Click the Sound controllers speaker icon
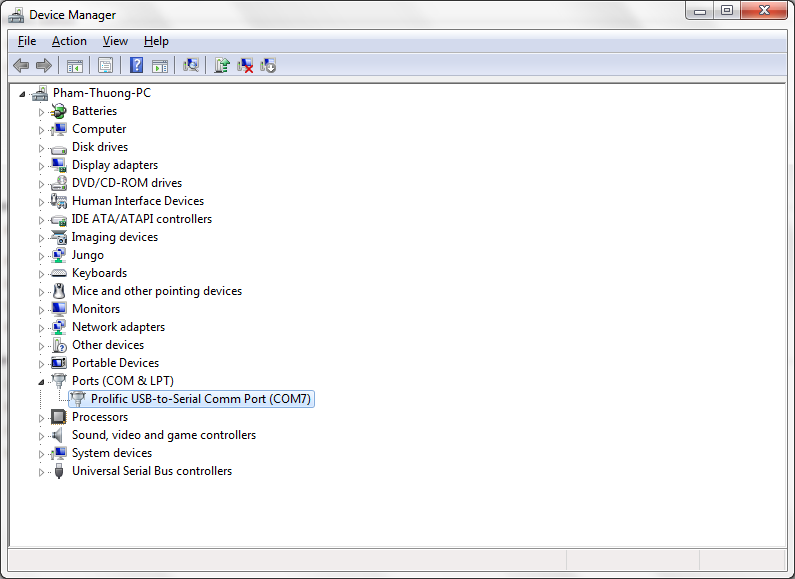This screenshot has width=795, height=579. pyautogui.click(x=58, y=435)
